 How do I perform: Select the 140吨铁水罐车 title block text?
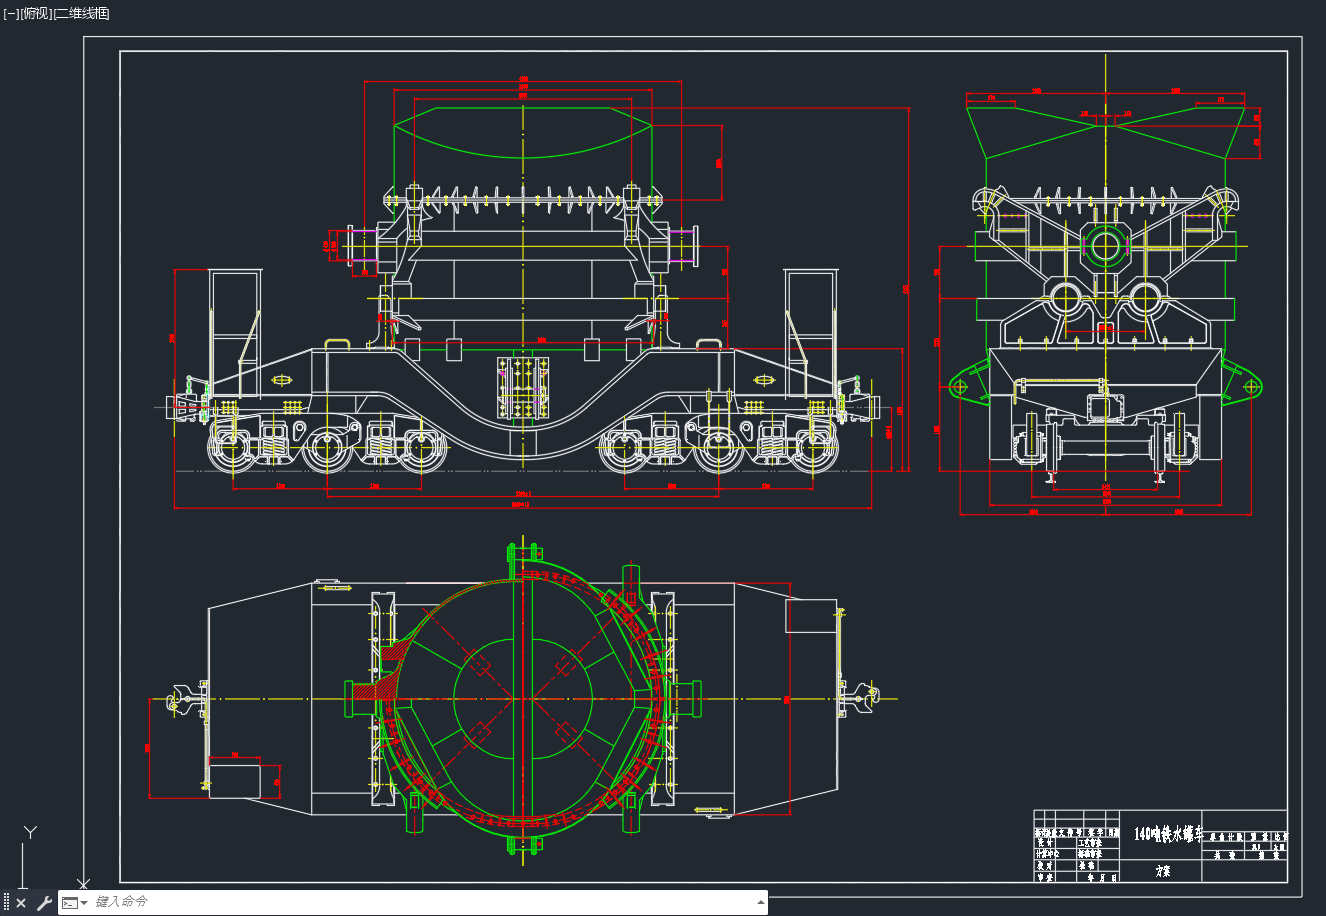pyautogui.click(x=1168, y=834)
